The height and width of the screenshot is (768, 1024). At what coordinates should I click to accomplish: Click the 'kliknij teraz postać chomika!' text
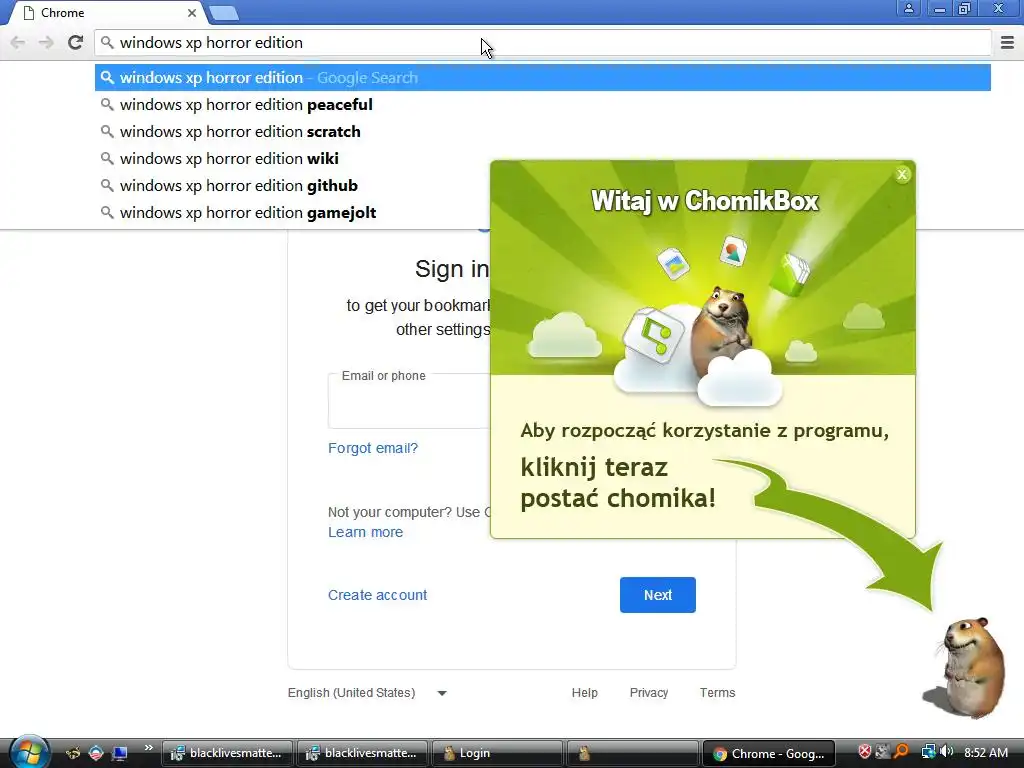(x=618, y=483)
